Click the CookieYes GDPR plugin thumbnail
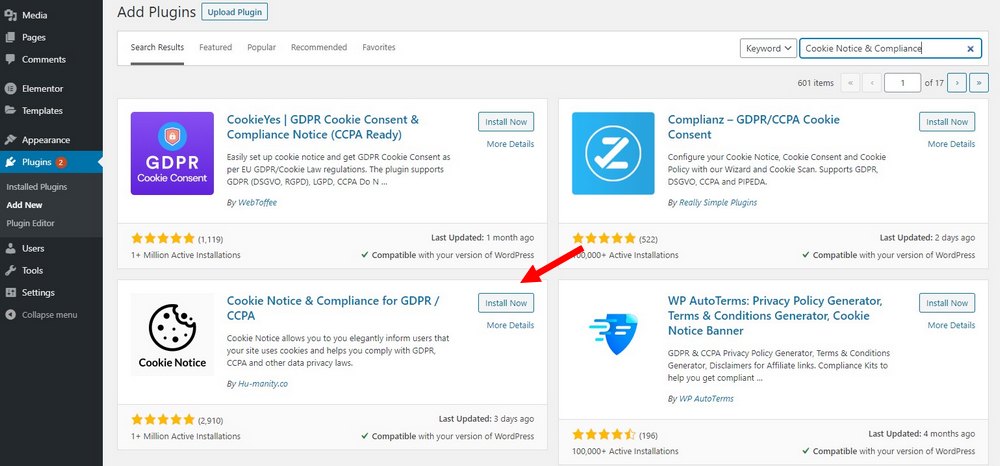 [x=172, y=154]
